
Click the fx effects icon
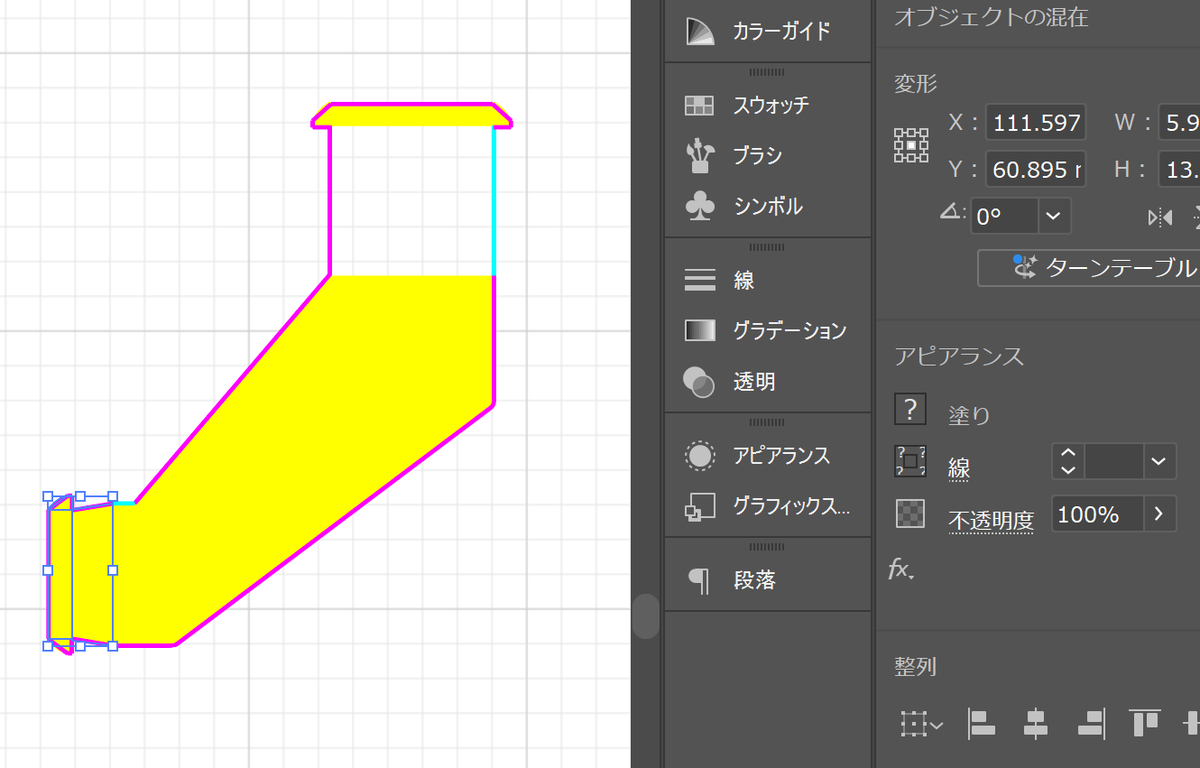[901, 570]
